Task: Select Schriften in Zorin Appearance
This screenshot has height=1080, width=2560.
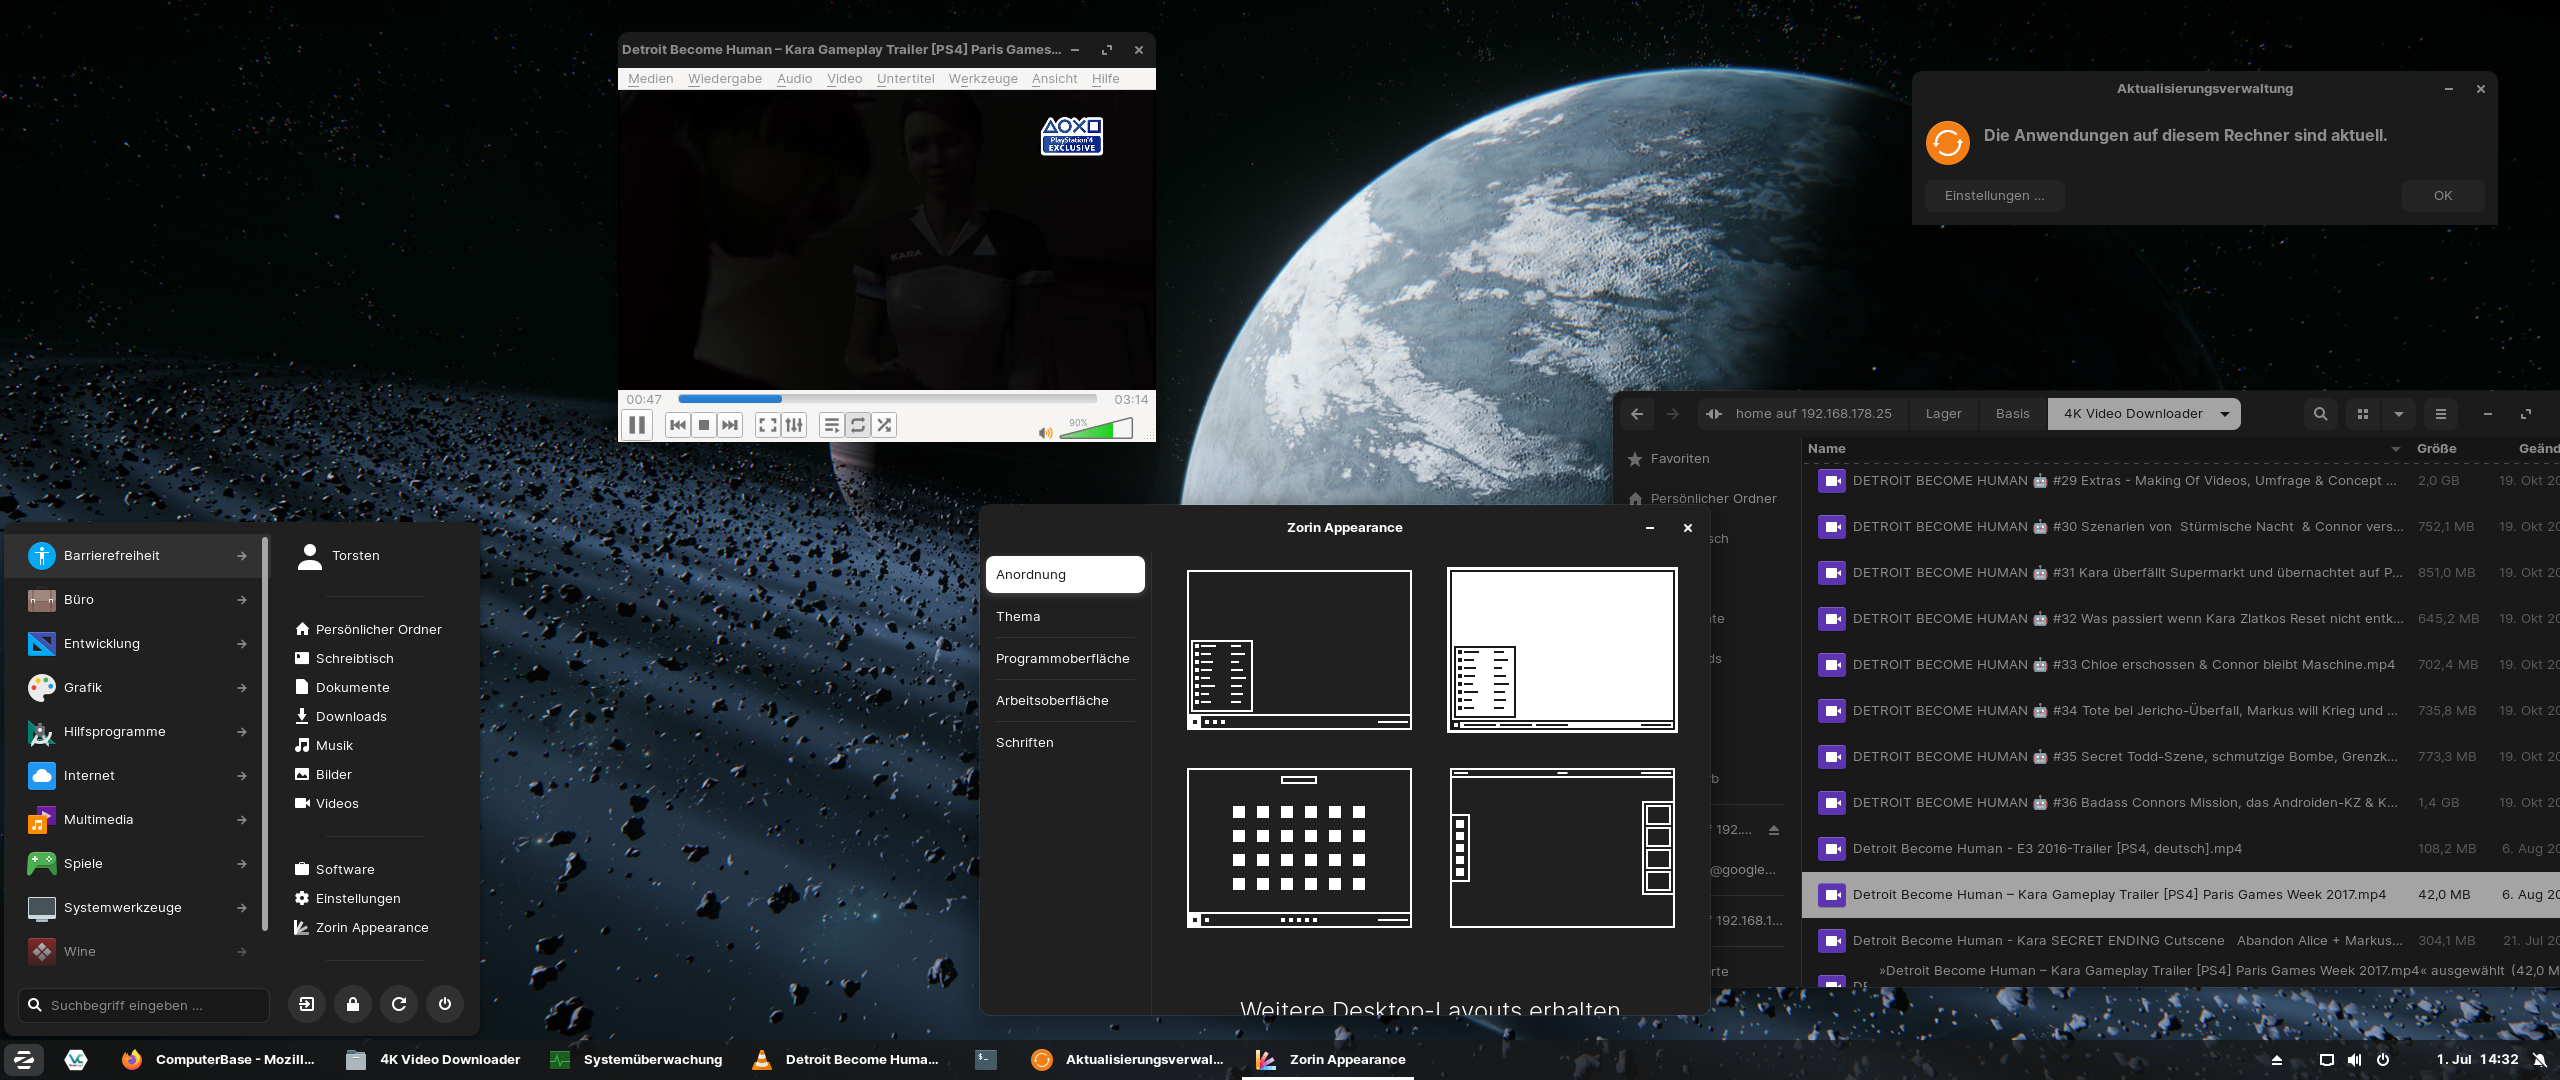Action: pos(1065,743)
